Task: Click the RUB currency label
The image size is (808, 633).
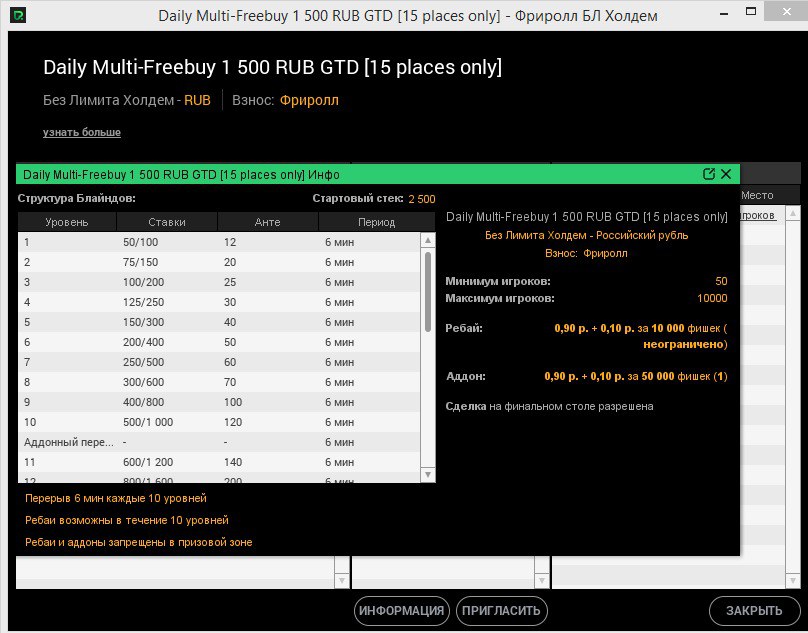Action: pyautogui.click(x=197, y=100)
